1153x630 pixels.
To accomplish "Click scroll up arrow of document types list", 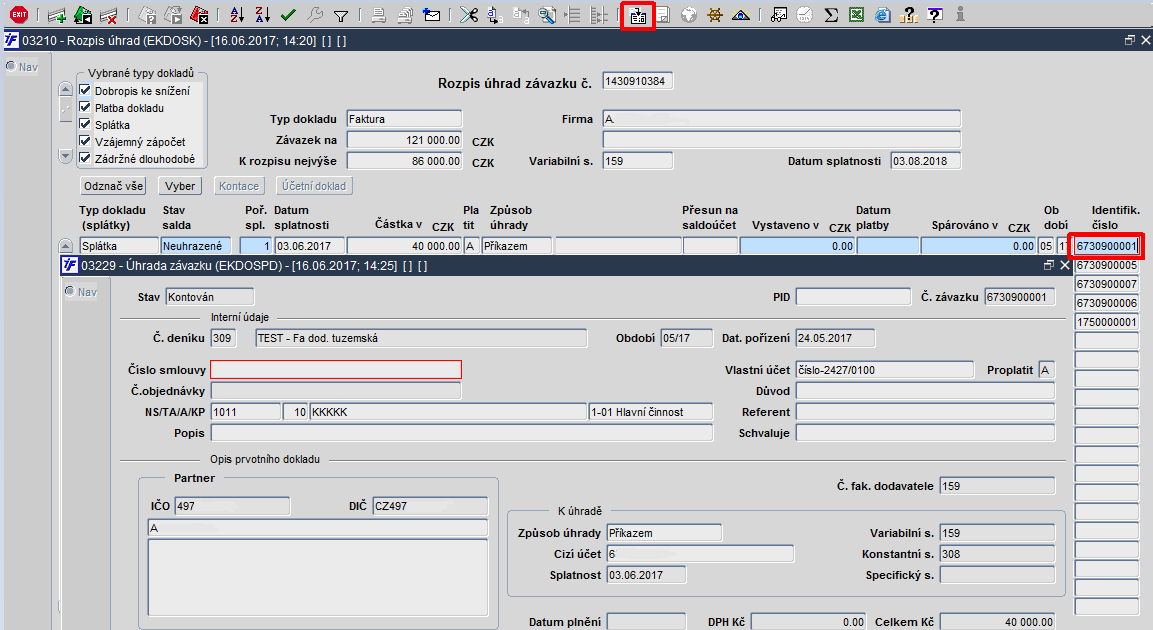I will coord(65,90).
